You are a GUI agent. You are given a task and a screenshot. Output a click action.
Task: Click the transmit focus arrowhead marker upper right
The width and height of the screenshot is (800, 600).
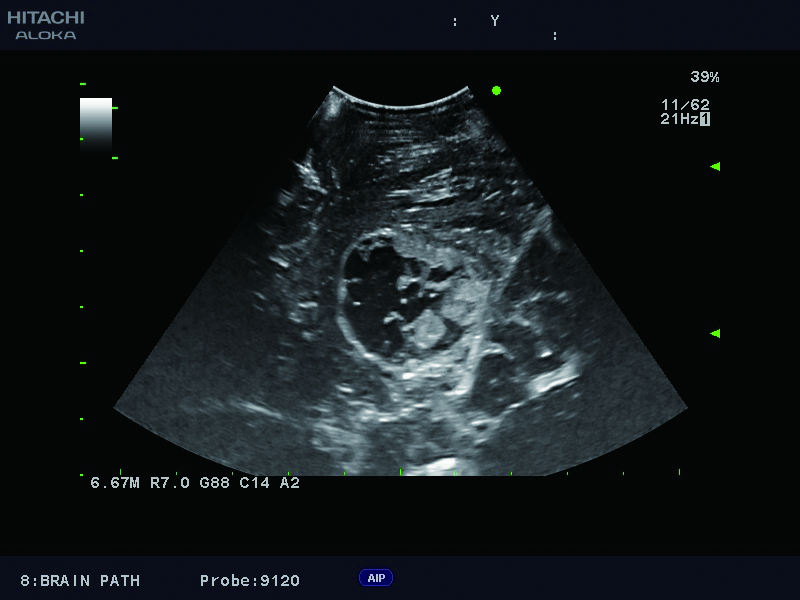[x=713, y=166]
